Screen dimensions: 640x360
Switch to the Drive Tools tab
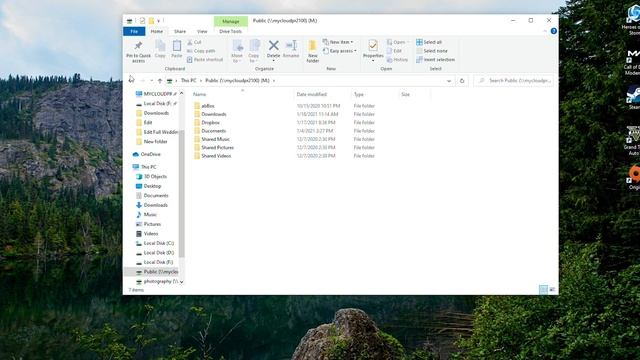coord(231,31)
